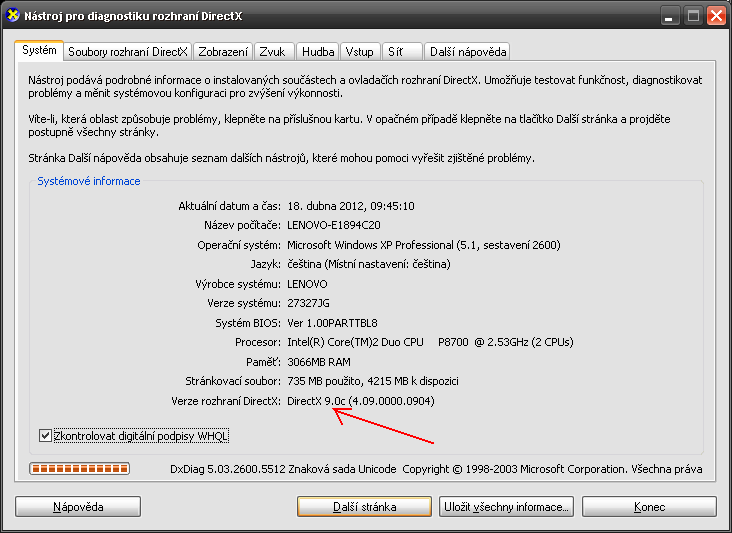732x533 pixels.
Task: Click system version 27327JG
Action: (x=308, y=303)
